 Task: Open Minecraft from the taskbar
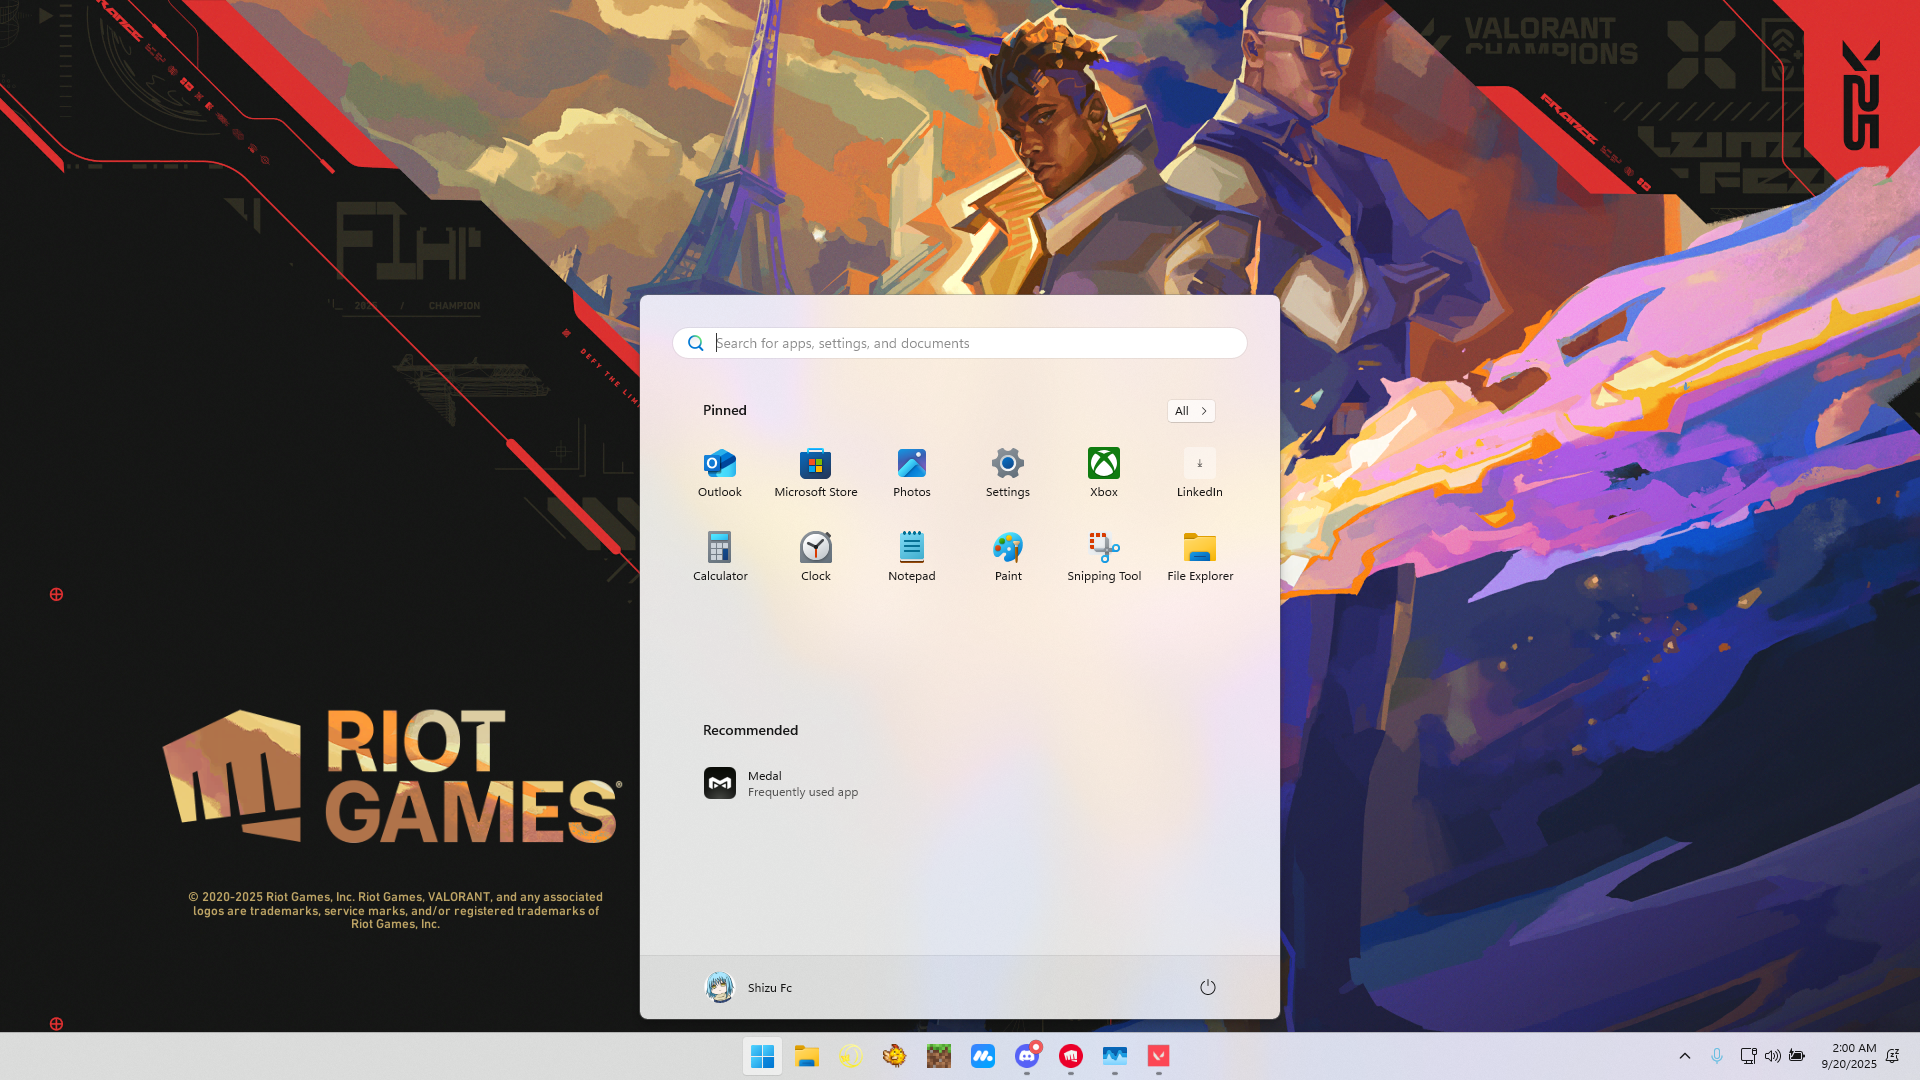pos(938,1056)
